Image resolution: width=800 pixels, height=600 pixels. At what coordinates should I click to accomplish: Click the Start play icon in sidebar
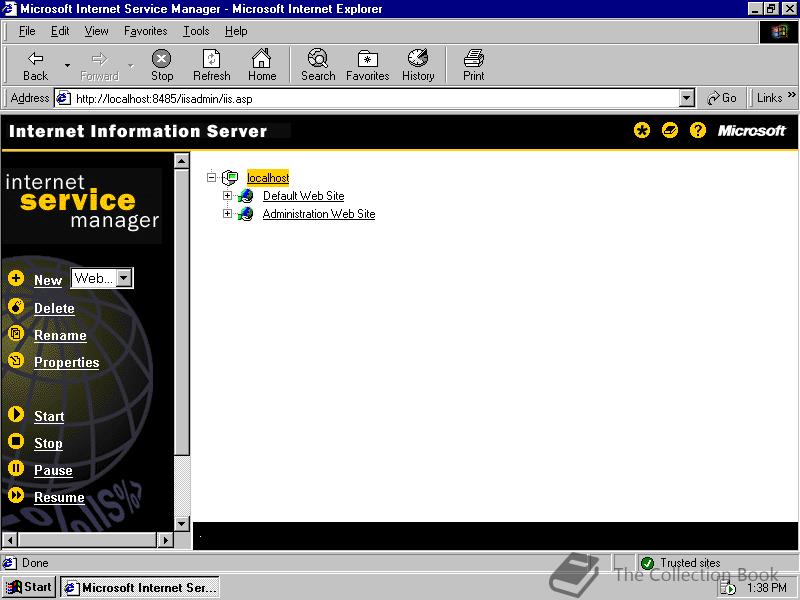[x=16, y=414]
